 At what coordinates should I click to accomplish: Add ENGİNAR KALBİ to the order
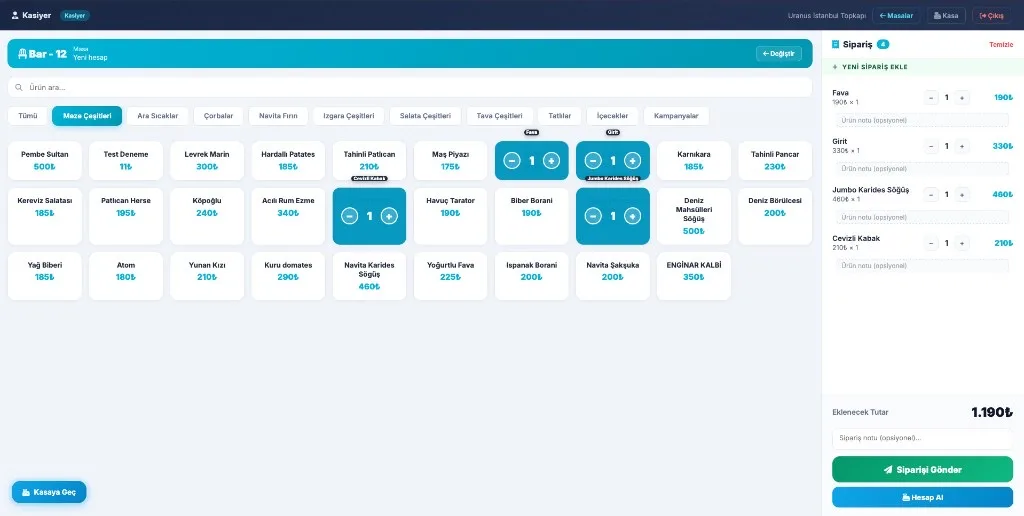coord(694,276)
